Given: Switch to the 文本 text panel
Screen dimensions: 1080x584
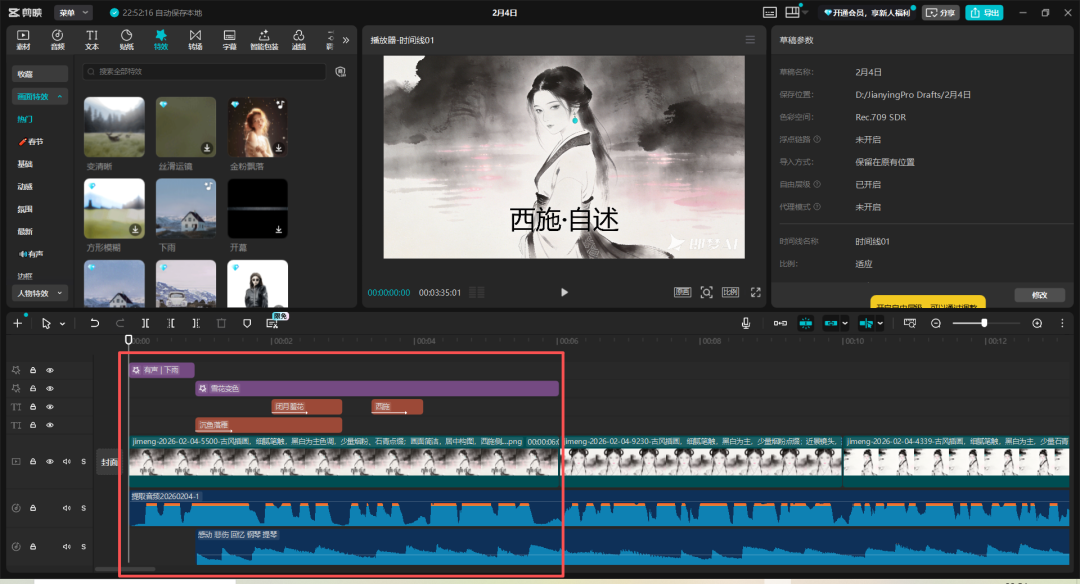Looking at the screenshot, I should 92,40.
